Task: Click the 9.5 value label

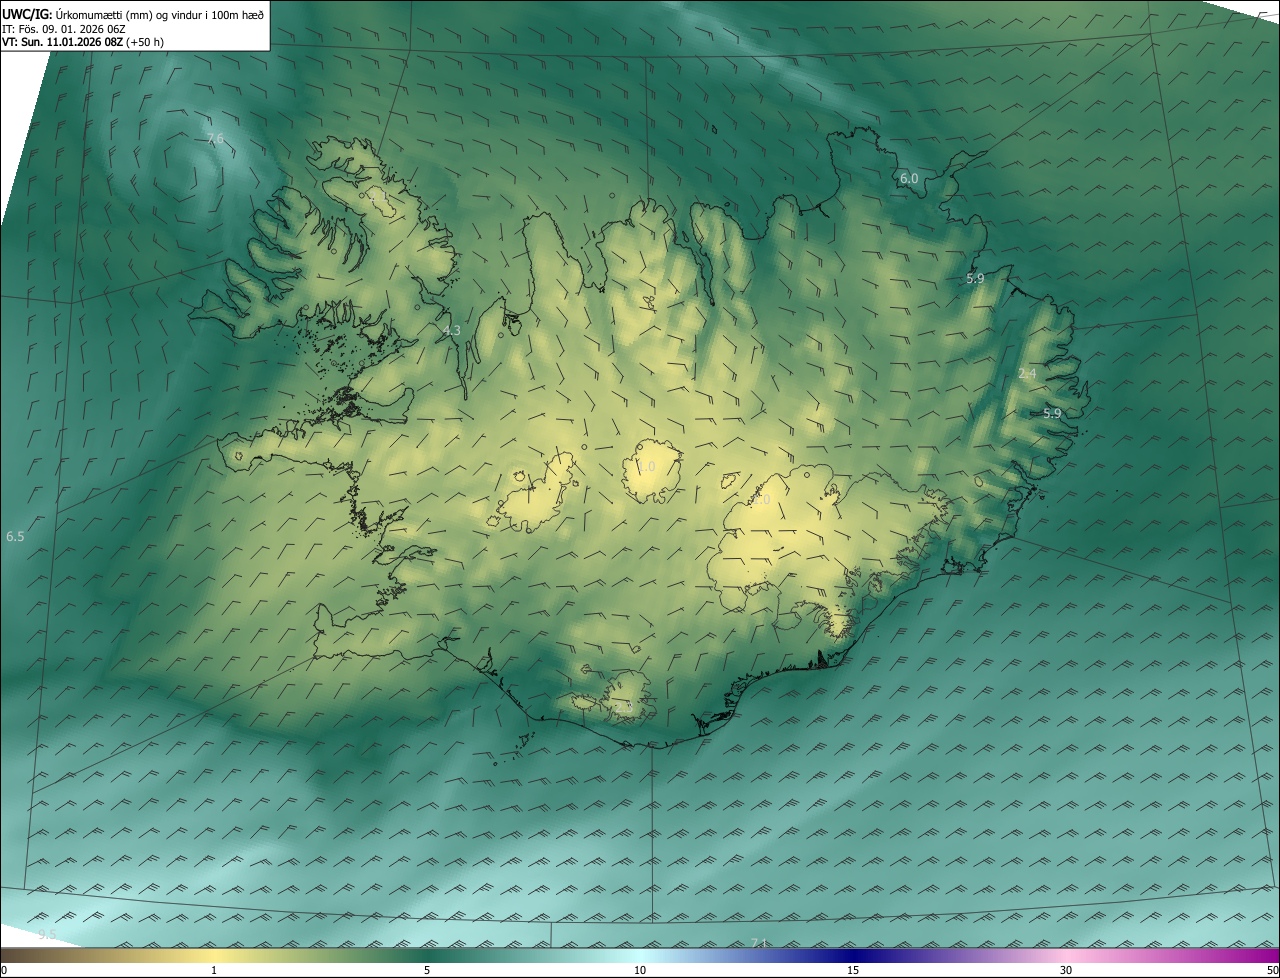Action: [47, 934]
